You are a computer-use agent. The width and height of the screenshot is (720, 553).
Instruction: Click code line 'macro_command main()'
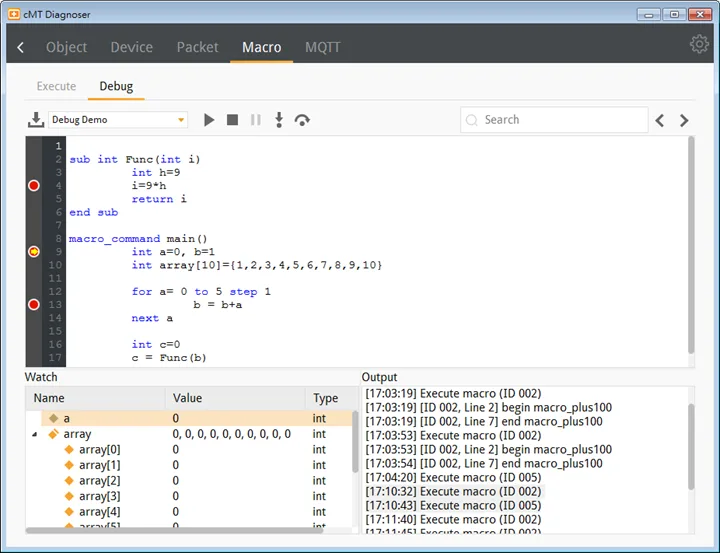138,239
